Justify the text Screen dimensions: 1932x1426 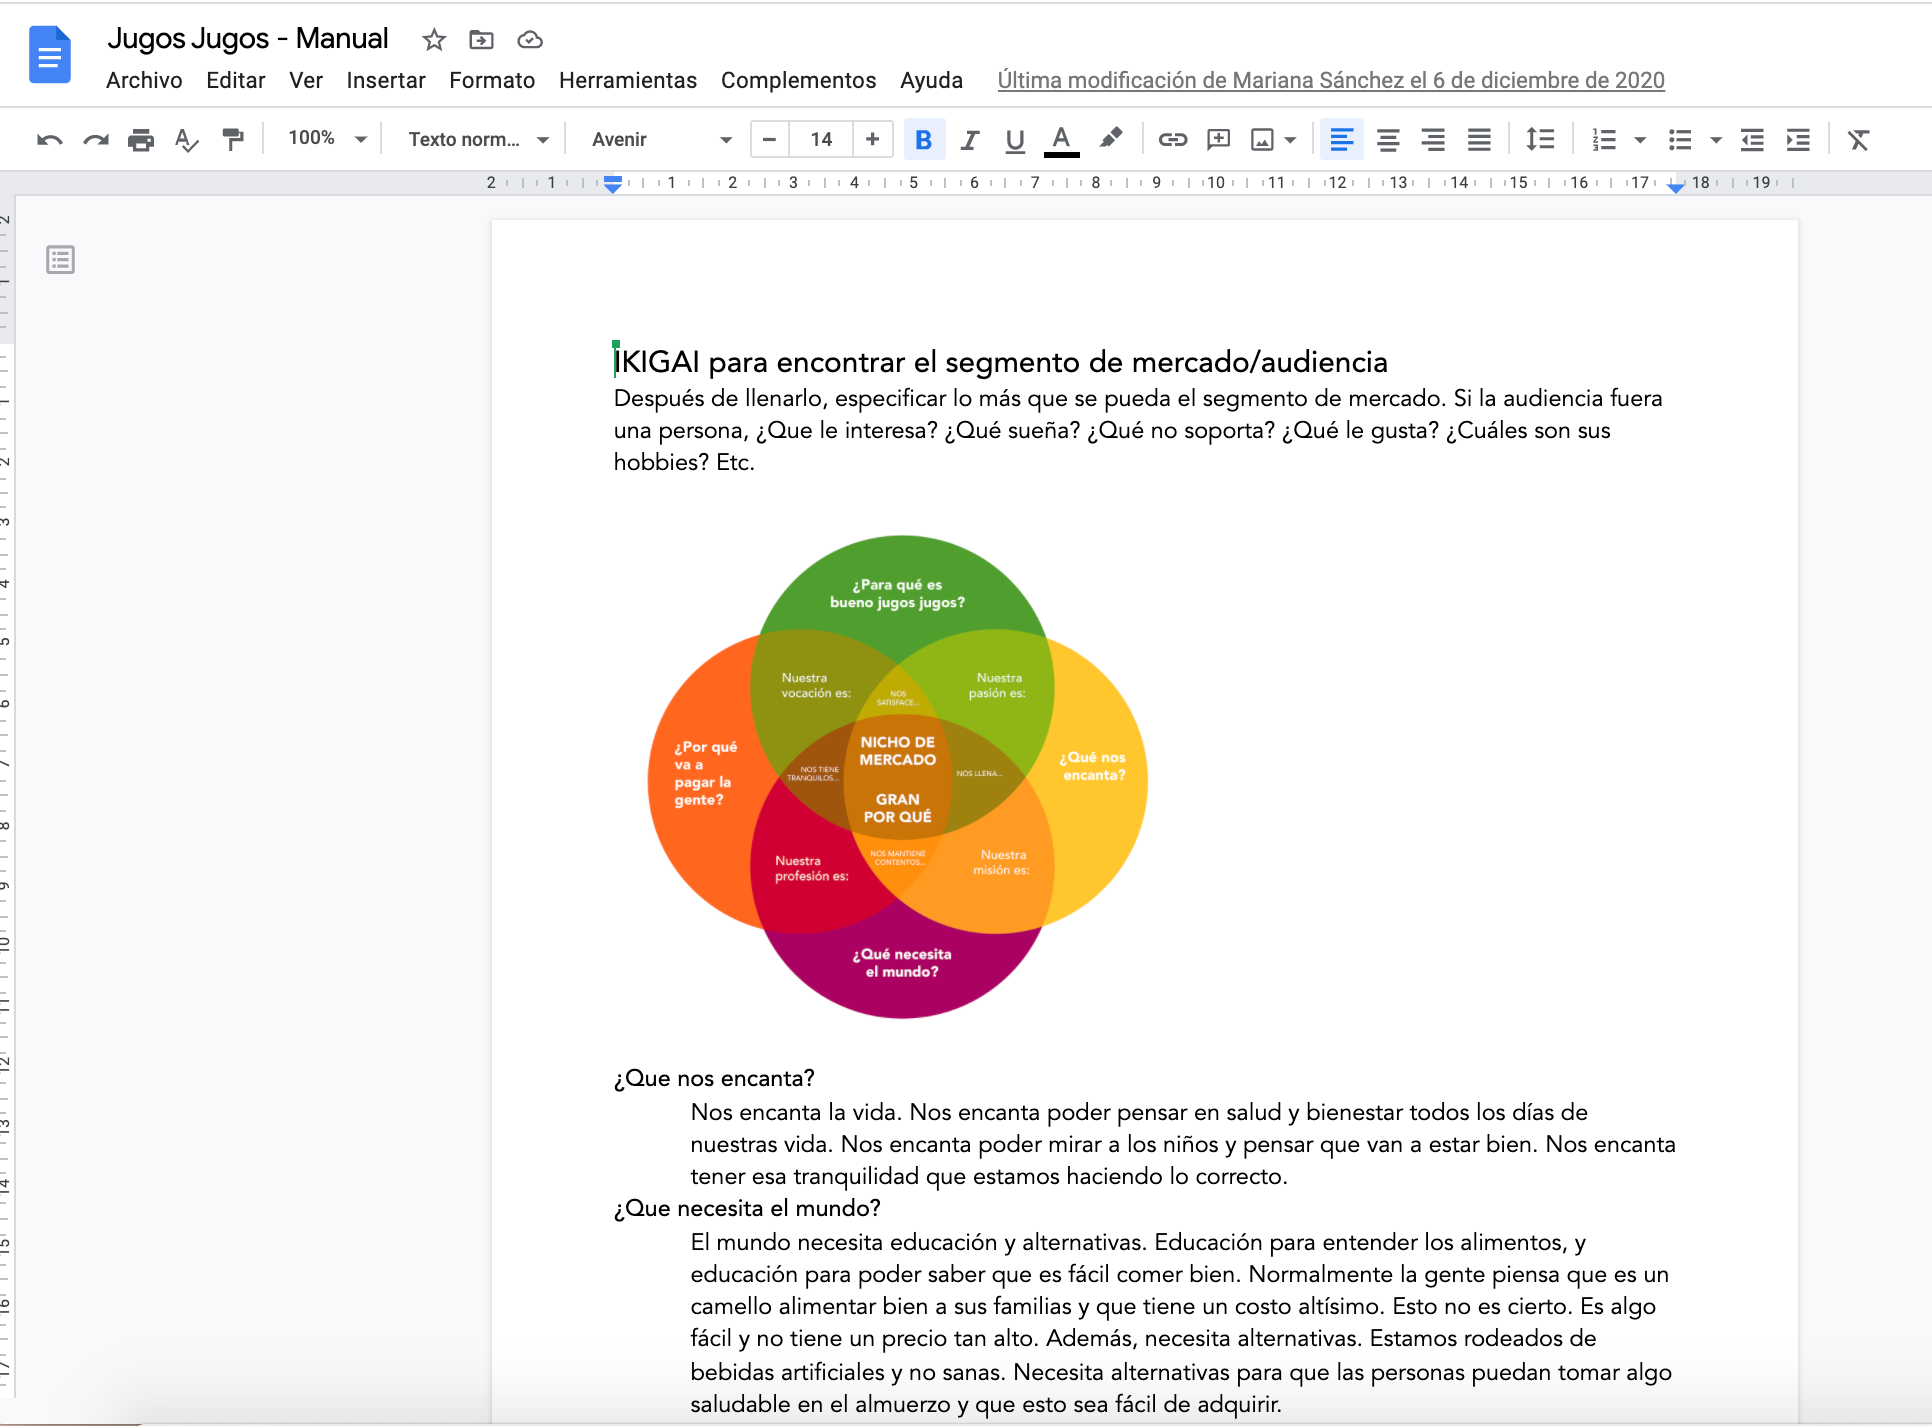[x=1479, y=140]
